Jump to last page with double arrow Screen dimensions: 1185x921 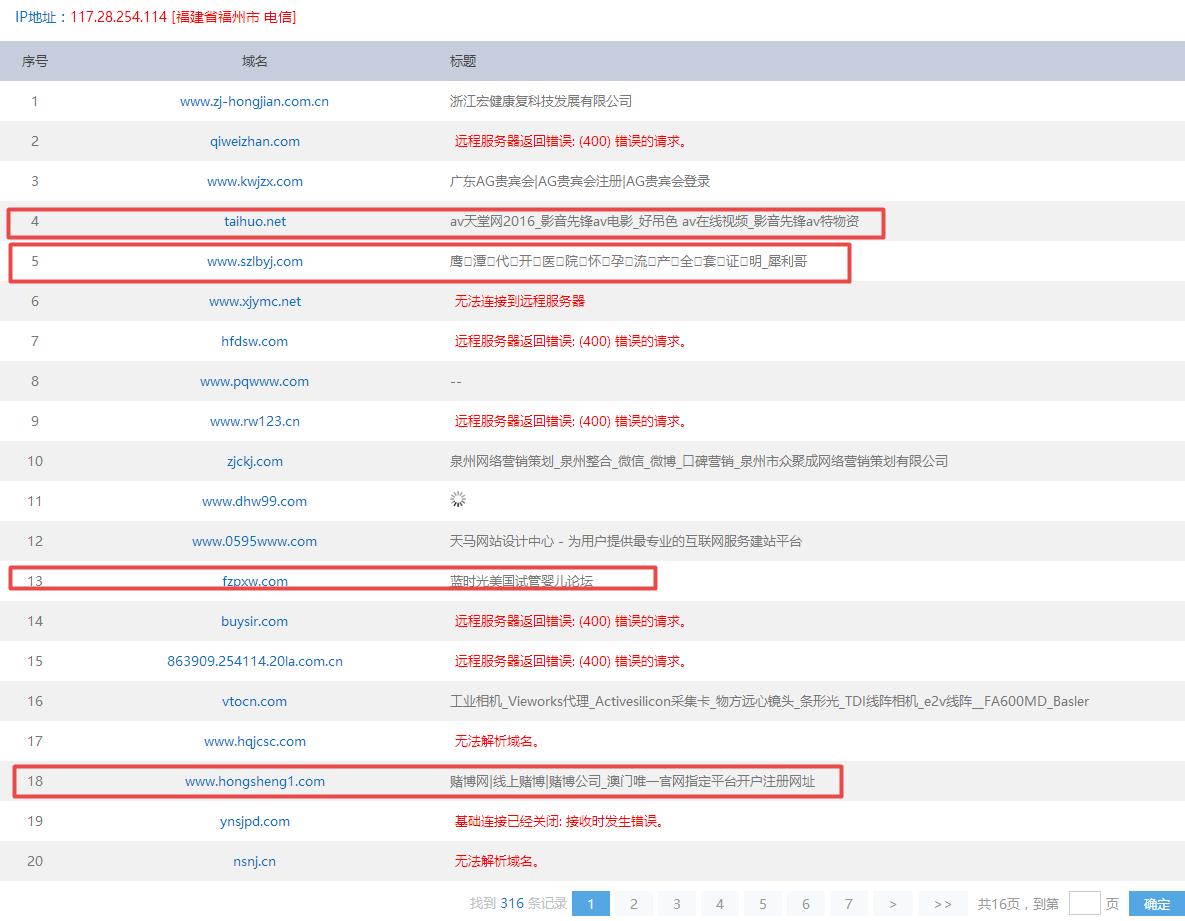(x=942, y=904)
